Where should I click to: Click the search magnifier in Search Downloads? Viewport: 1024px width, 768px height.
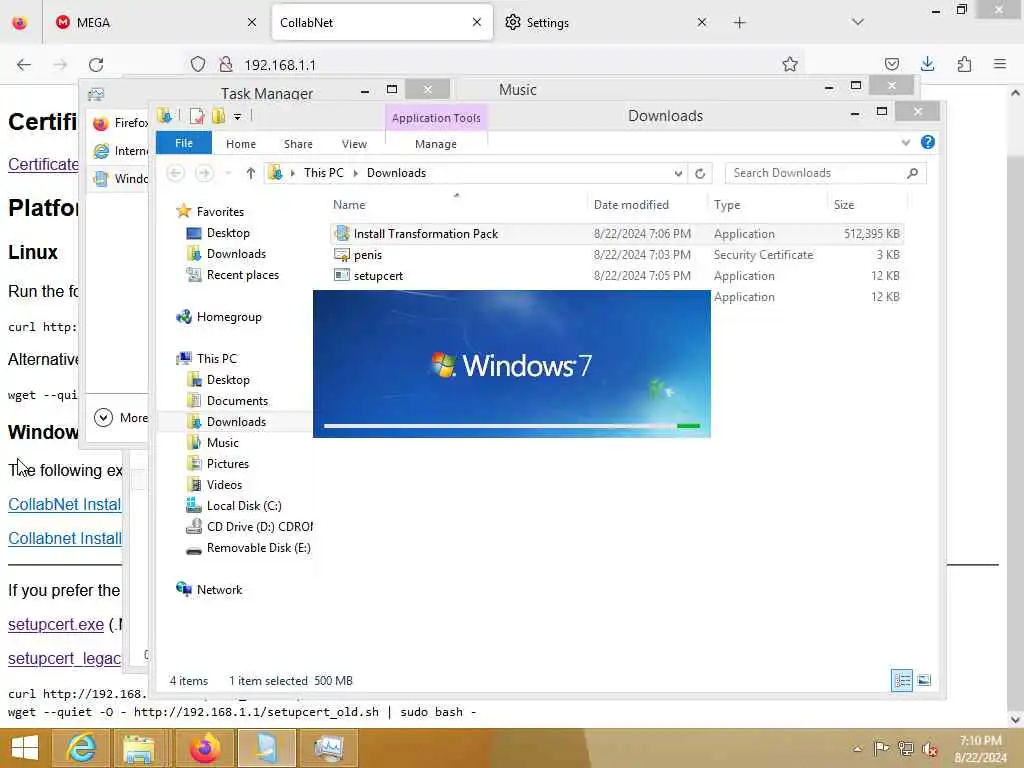pyautogui.click(x=912, y=173)
